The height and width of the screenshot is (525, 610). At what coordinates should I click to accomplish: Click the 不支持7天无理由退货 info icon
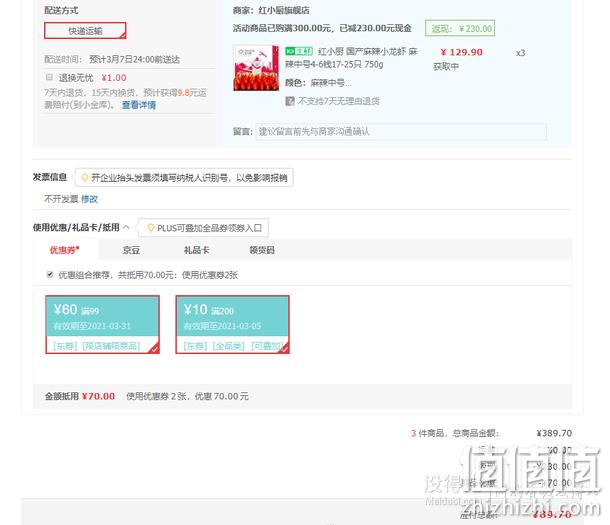coord(290,101)
